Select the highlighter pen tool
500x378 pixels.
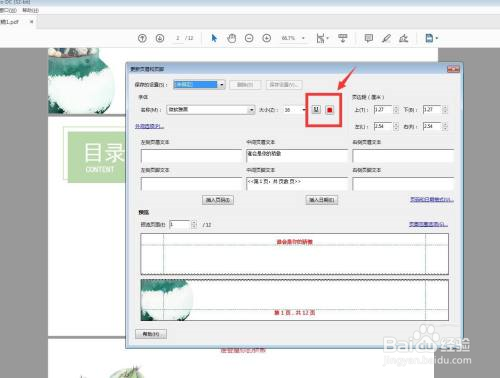tap(386, 38)
